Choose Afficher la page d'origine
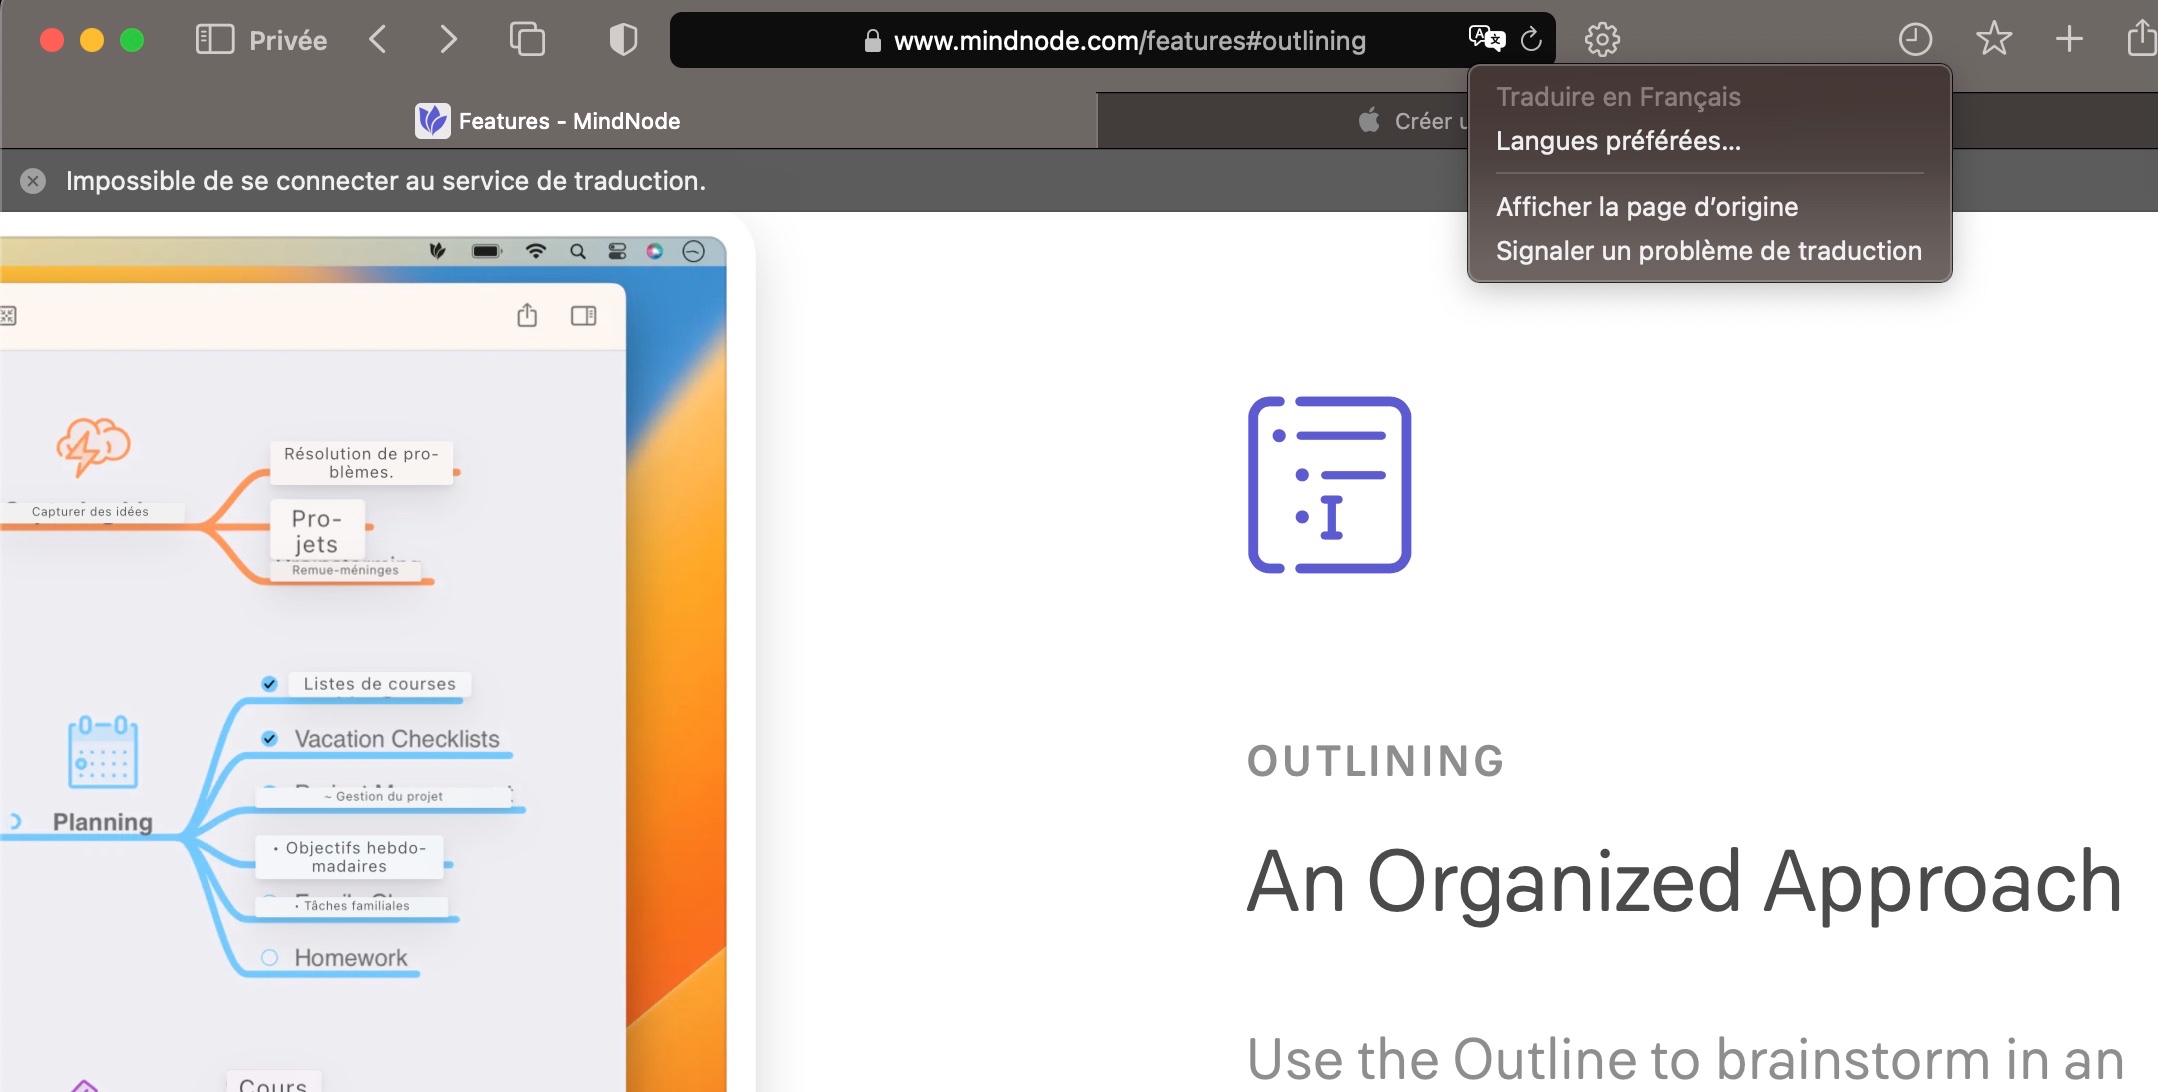 coord(1646,207)
